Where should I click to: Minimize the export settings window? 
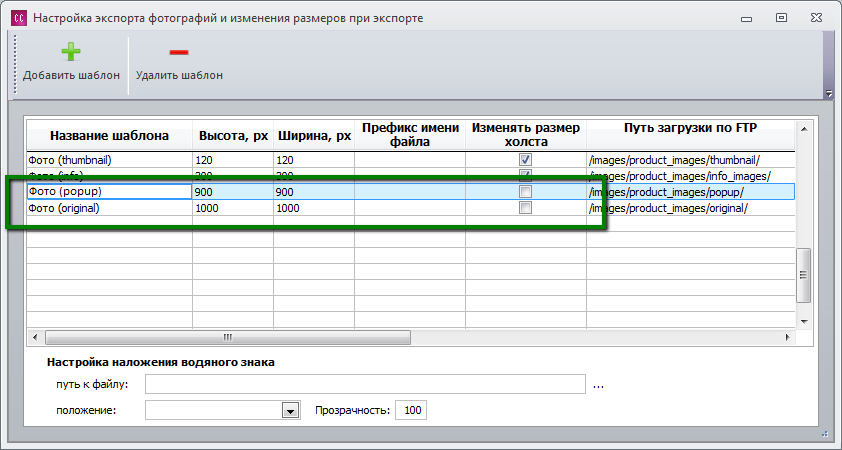[x=746, y=18]
